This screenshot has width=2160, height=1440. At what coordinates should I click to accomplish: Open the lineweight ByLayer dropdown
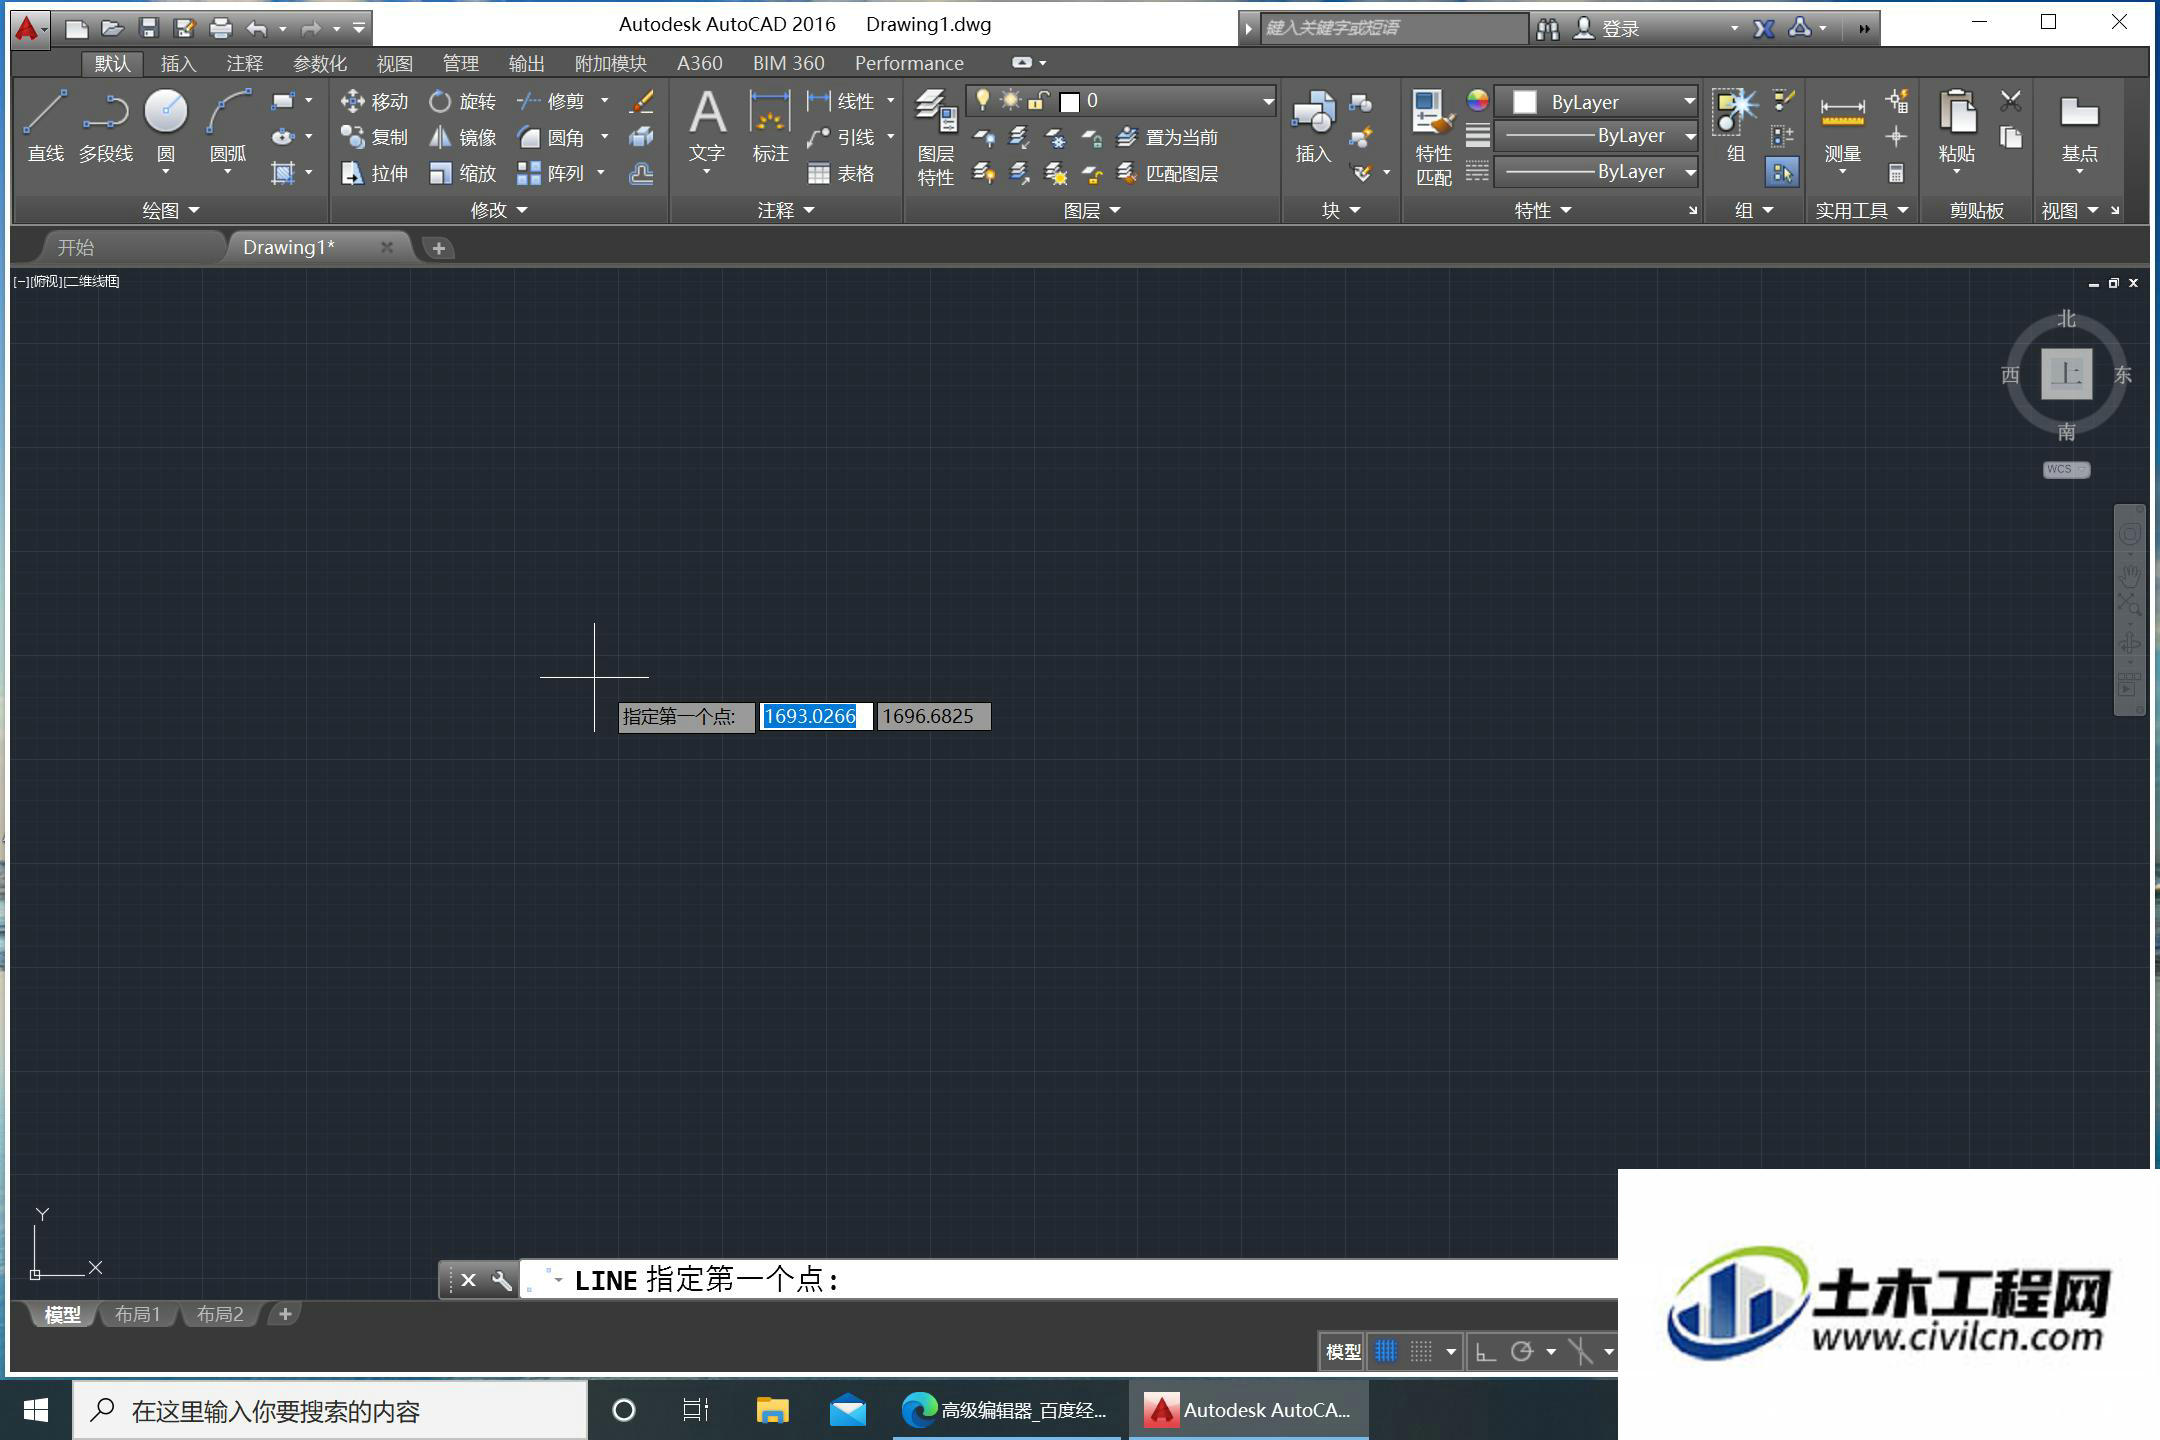[x=1597, y=136]
